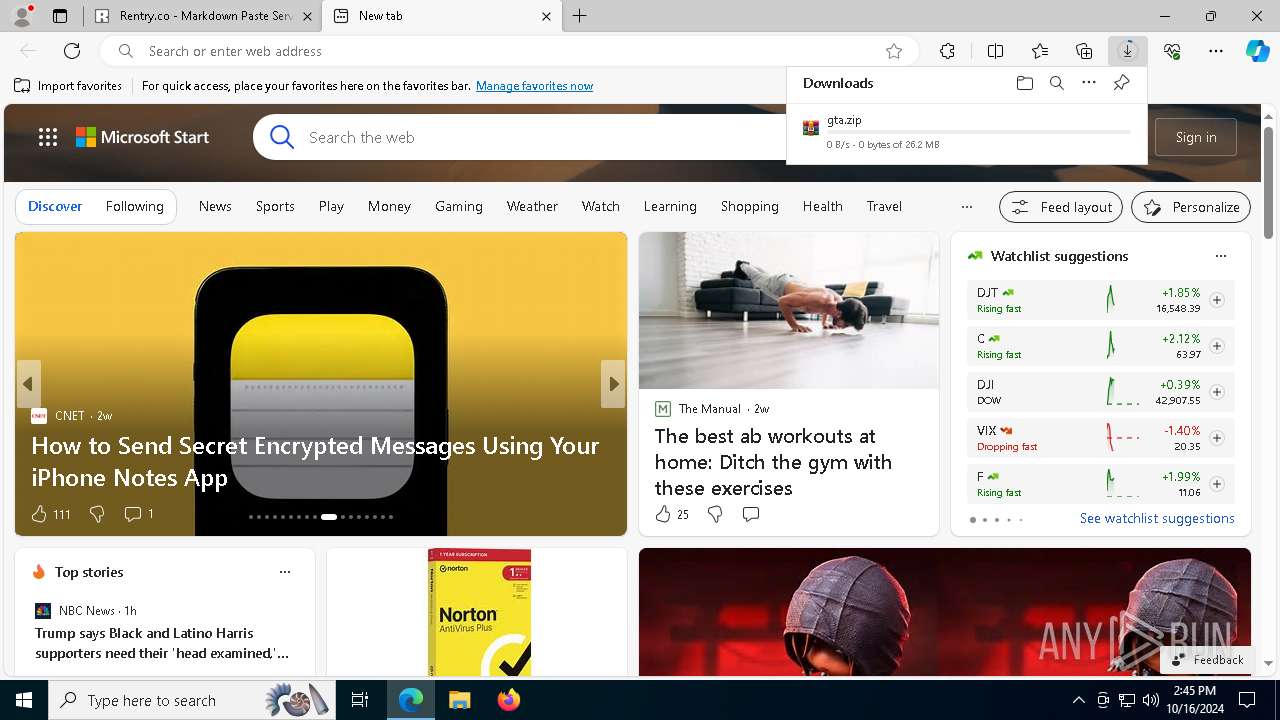The image size is (1280, 720).
Task: Open the tab actions menu icon
Action: (60, 16)
